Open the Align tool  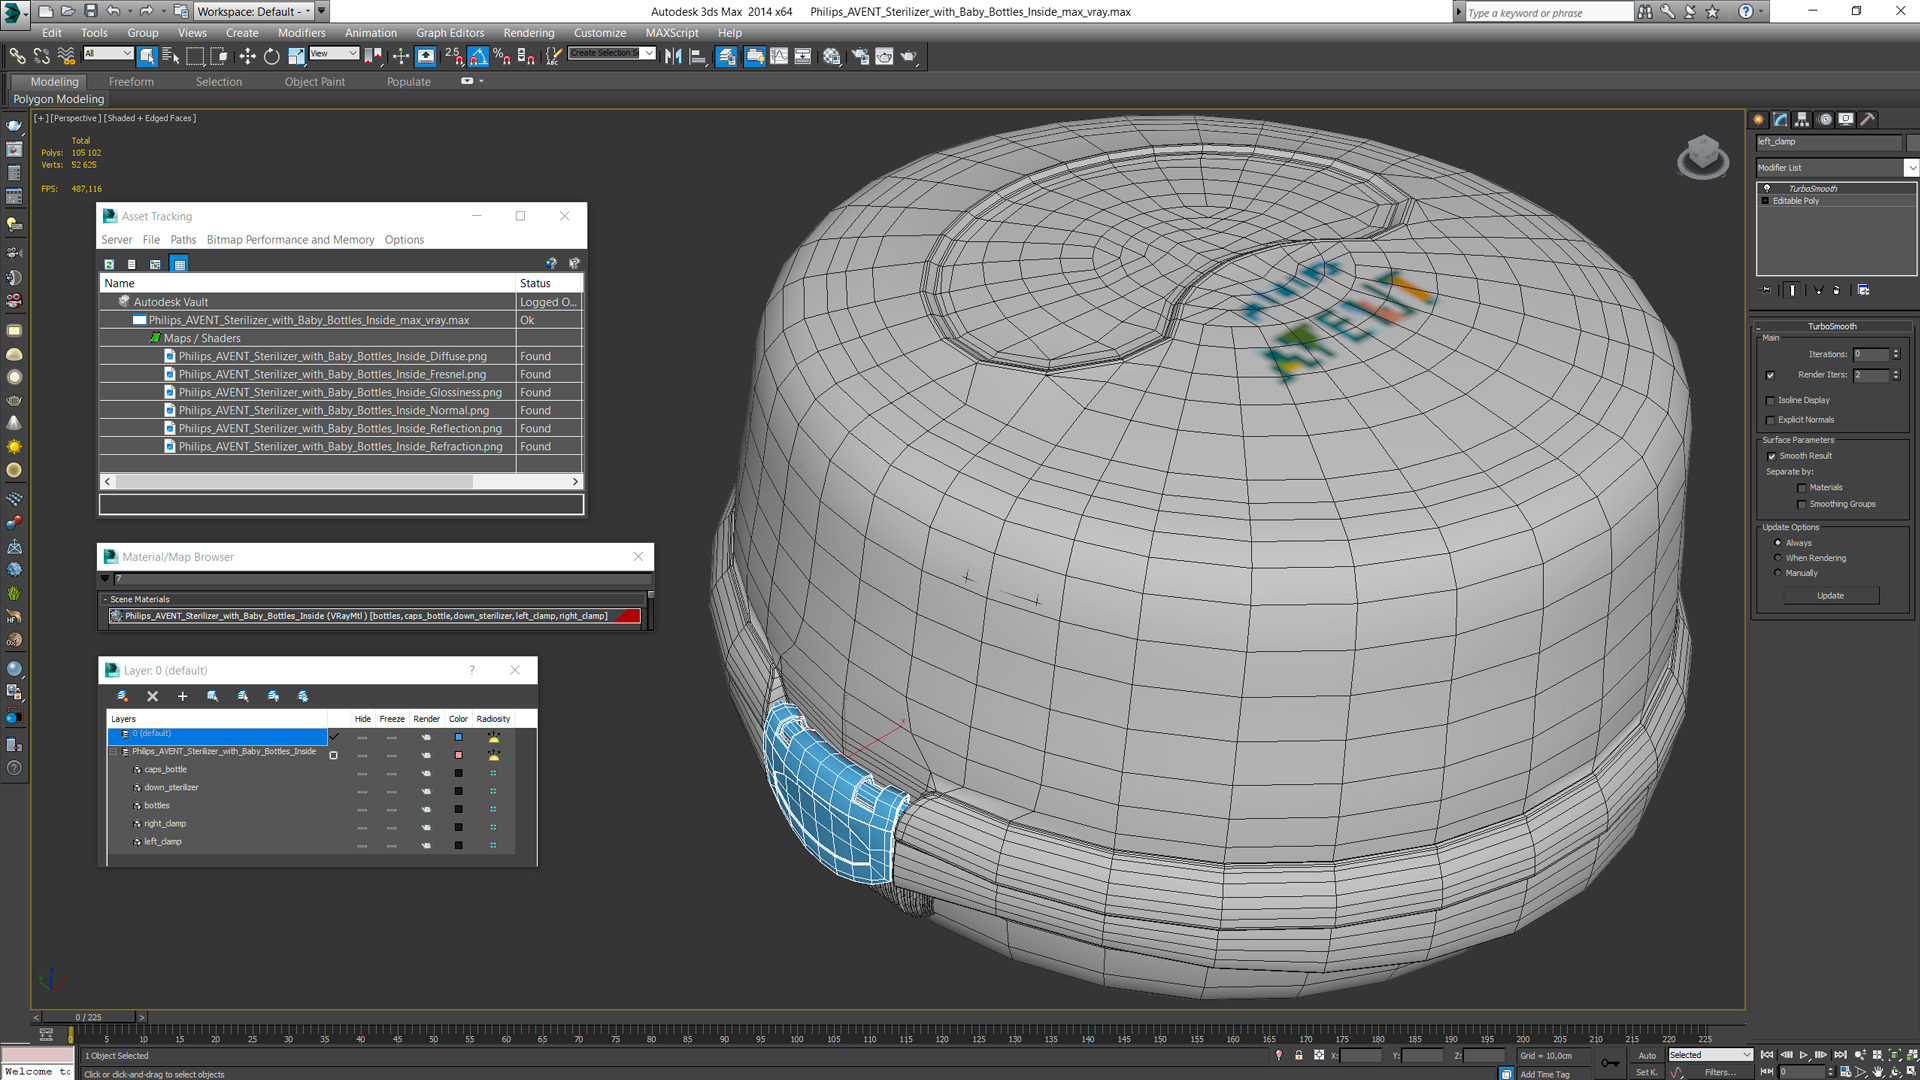click(698, 56)
